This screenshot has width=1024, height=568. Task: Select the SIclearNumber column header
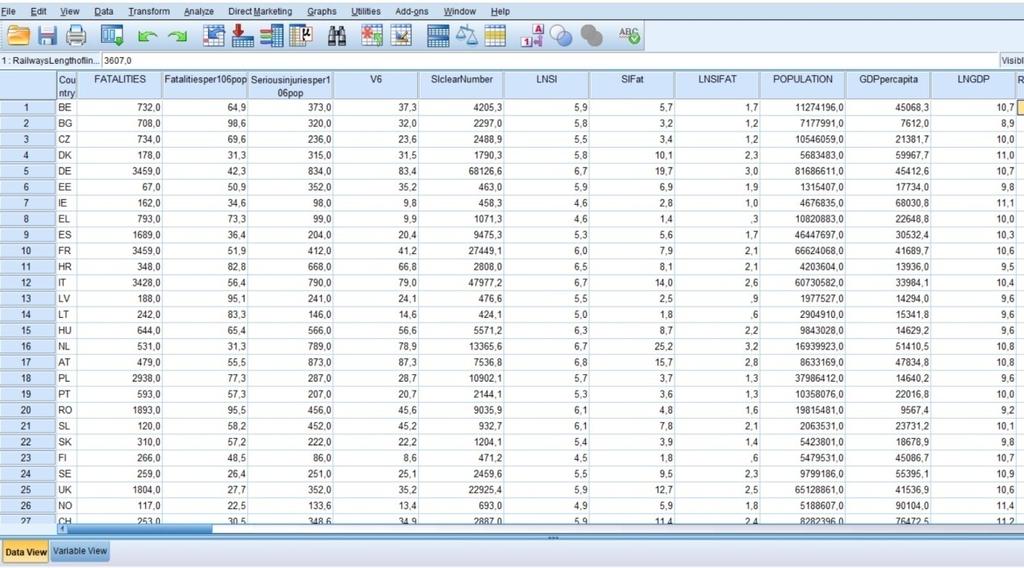(461, 86)
